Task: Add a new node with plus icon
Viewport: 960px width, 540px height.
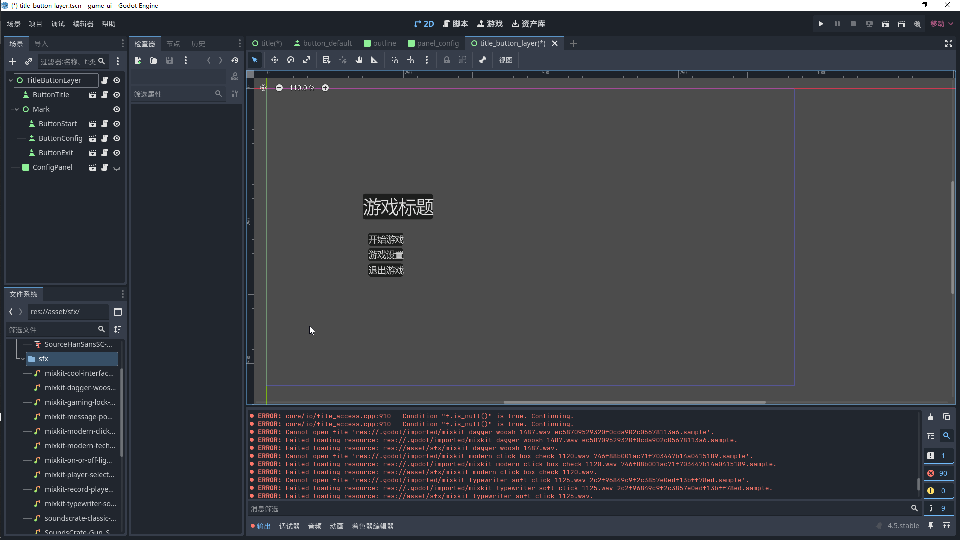Action: [x=12, y=62]
